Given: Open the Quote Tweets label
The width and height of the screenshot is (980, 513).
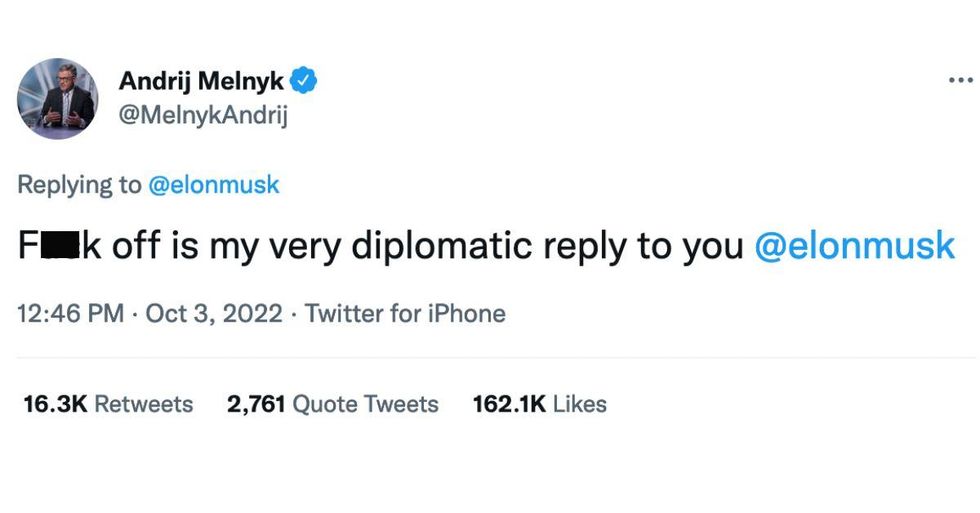Looking at the screenshot, I should (x=366, y=404).
